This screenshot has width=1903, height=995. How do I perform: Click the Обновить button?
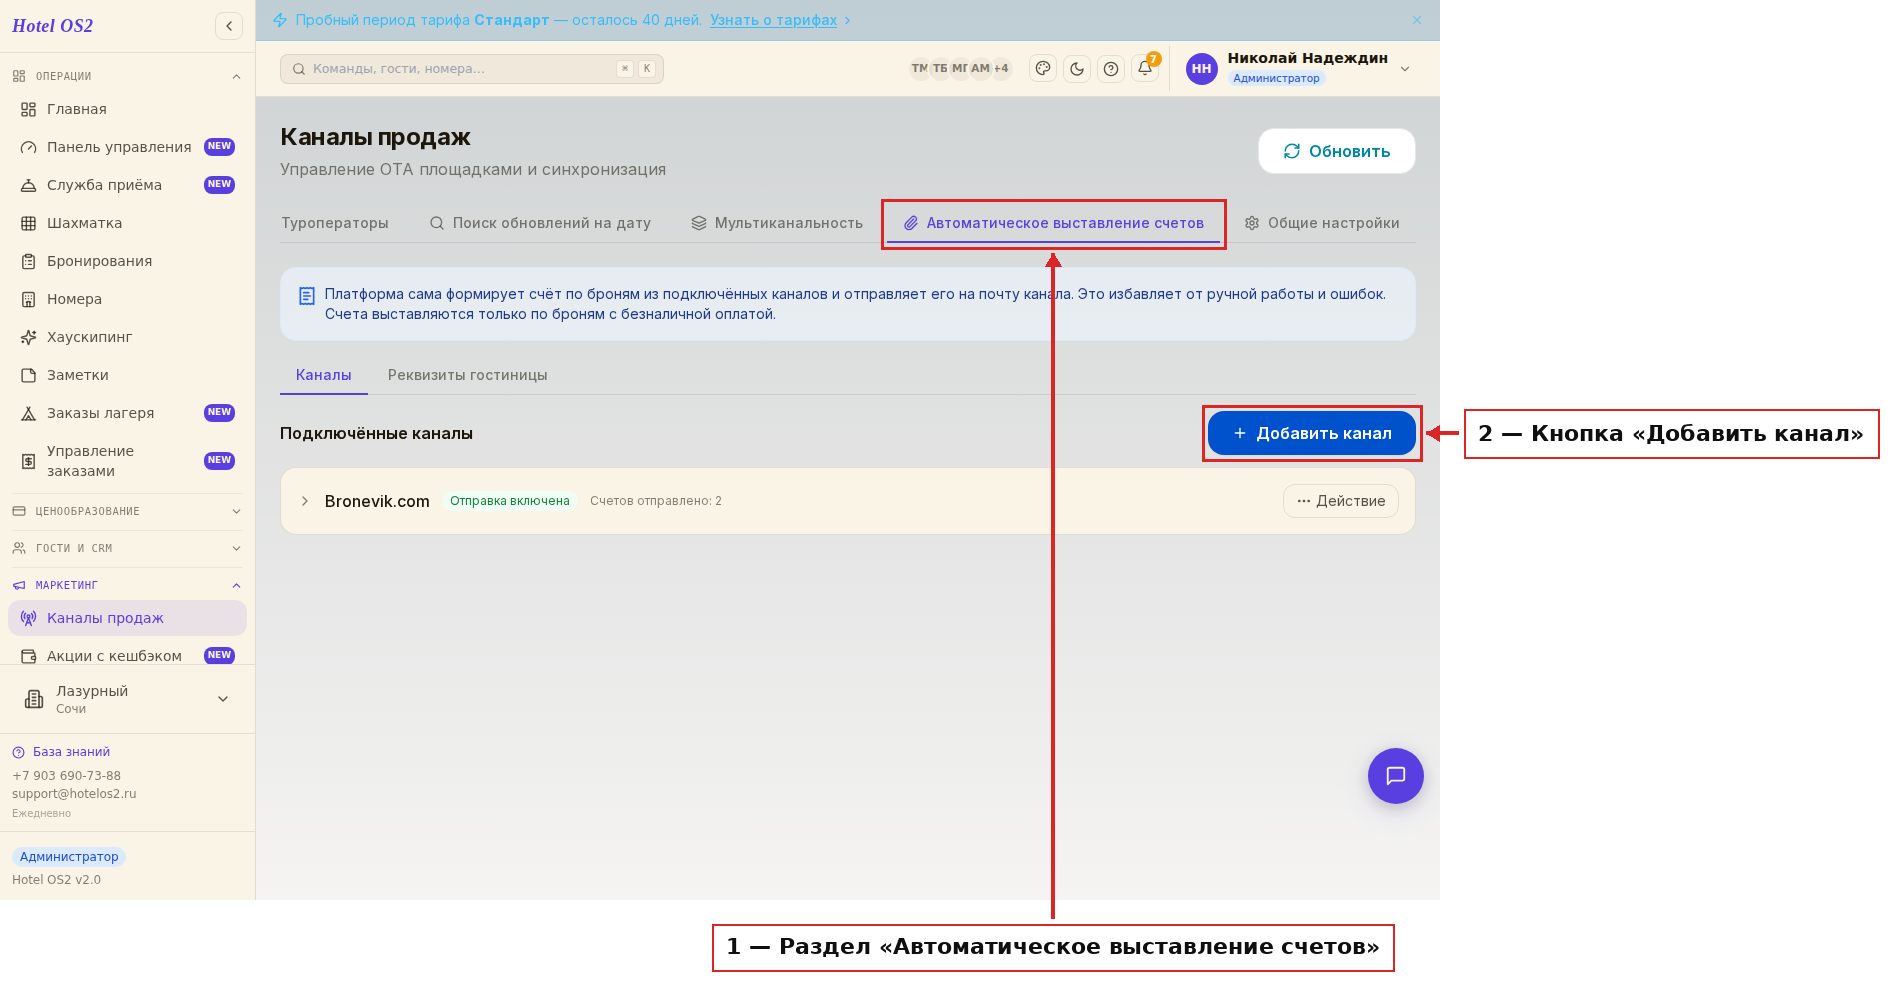[x=1337, y=151]
